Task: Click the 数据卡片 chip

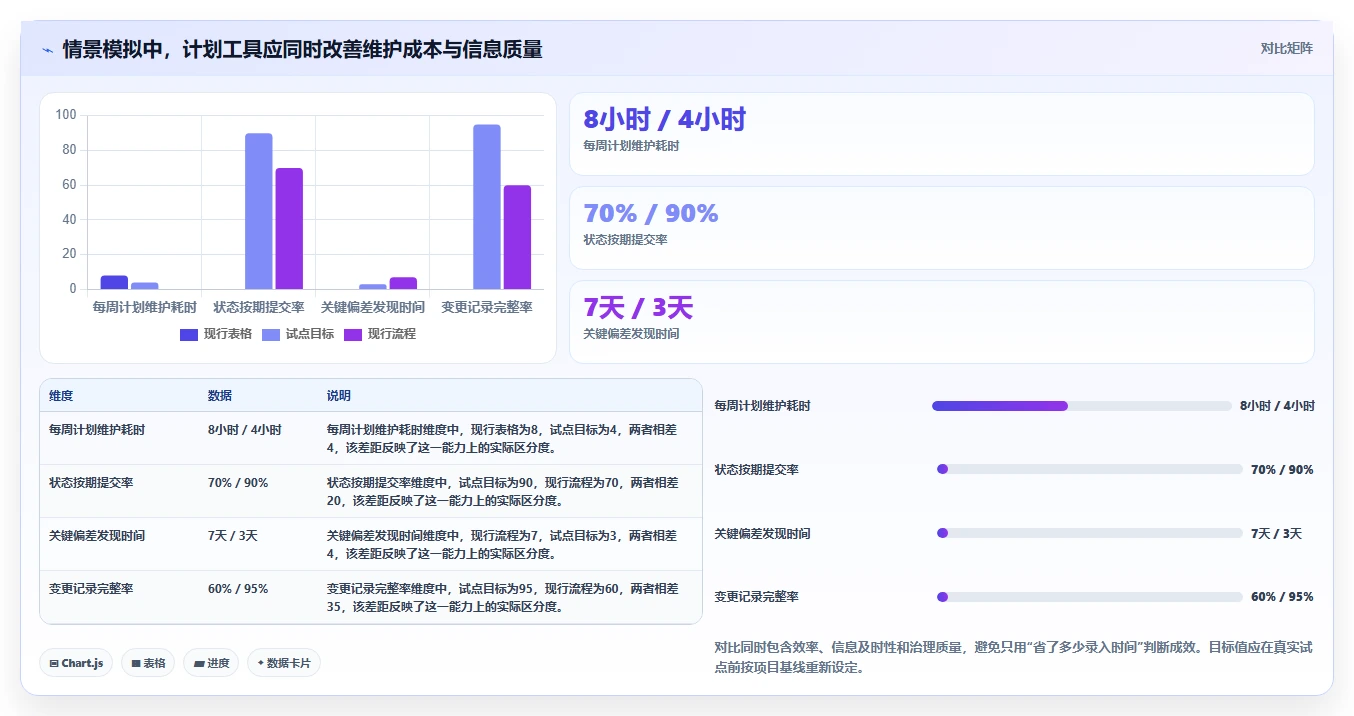Action: 284,663
